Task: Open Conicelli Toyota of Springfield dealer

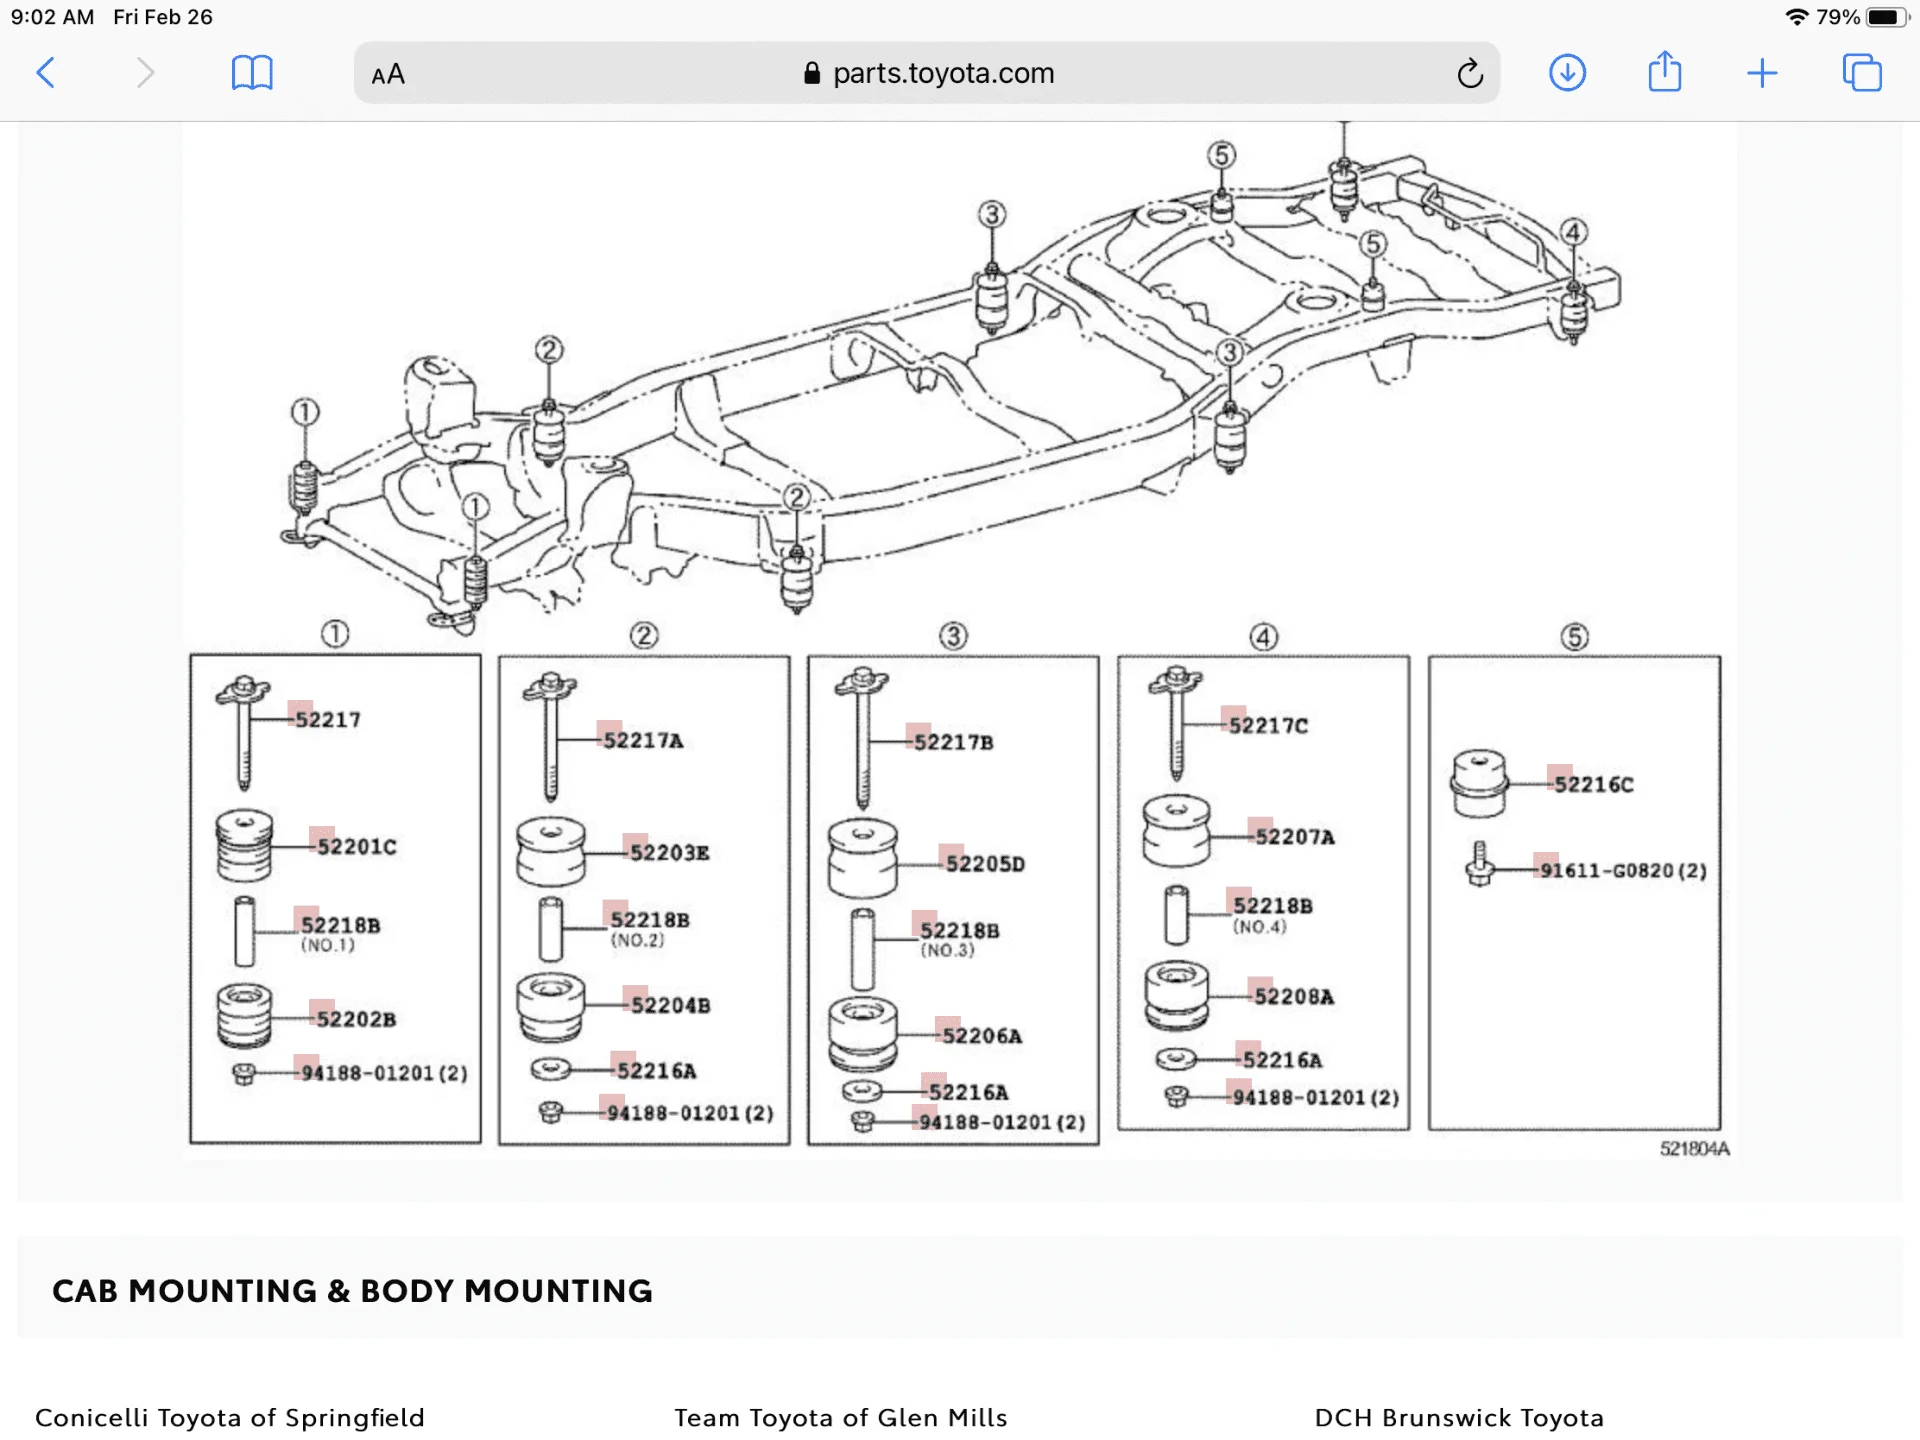Action: click(x=230, y=1417)
